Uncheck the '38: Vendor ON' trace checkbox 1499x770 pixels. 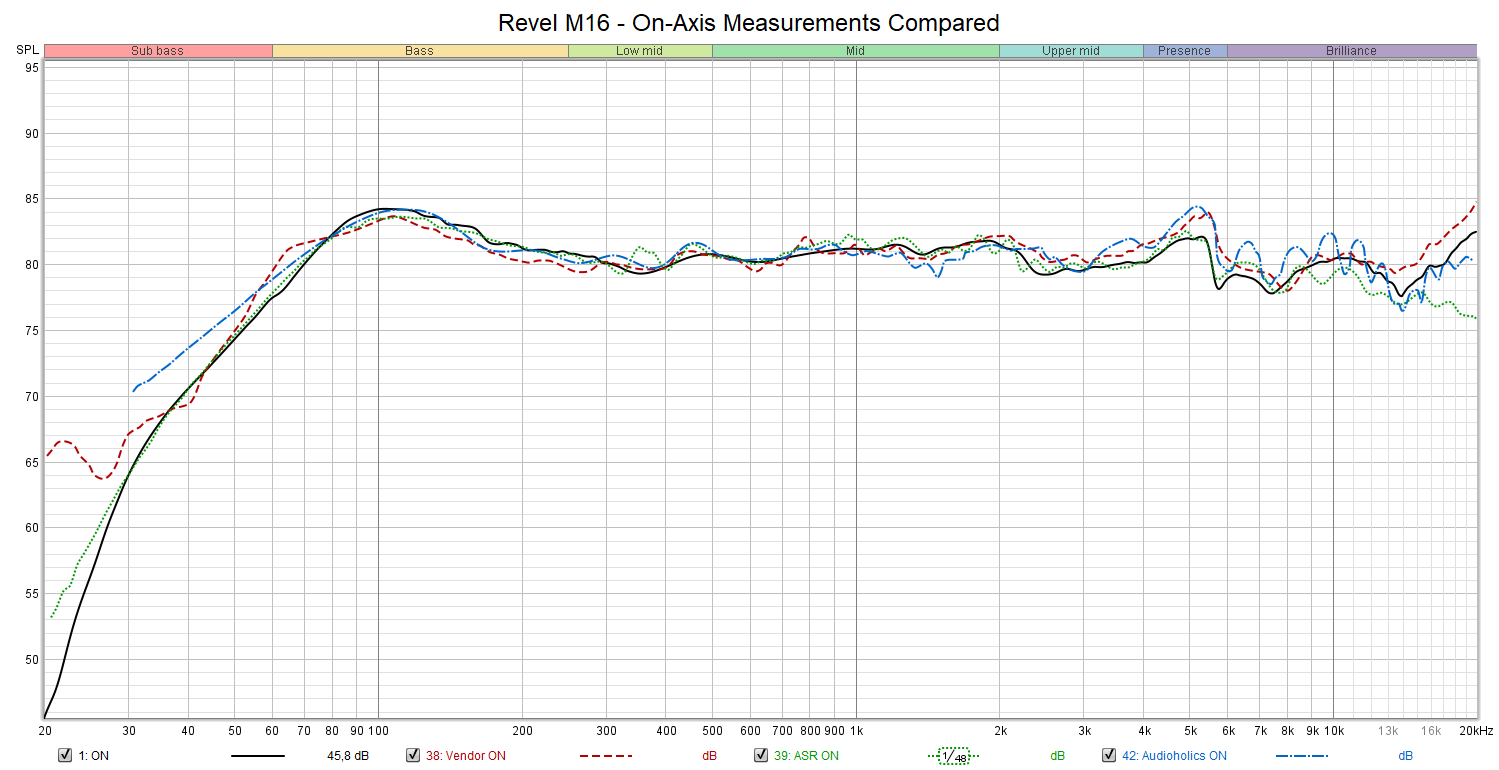[413, 755]
